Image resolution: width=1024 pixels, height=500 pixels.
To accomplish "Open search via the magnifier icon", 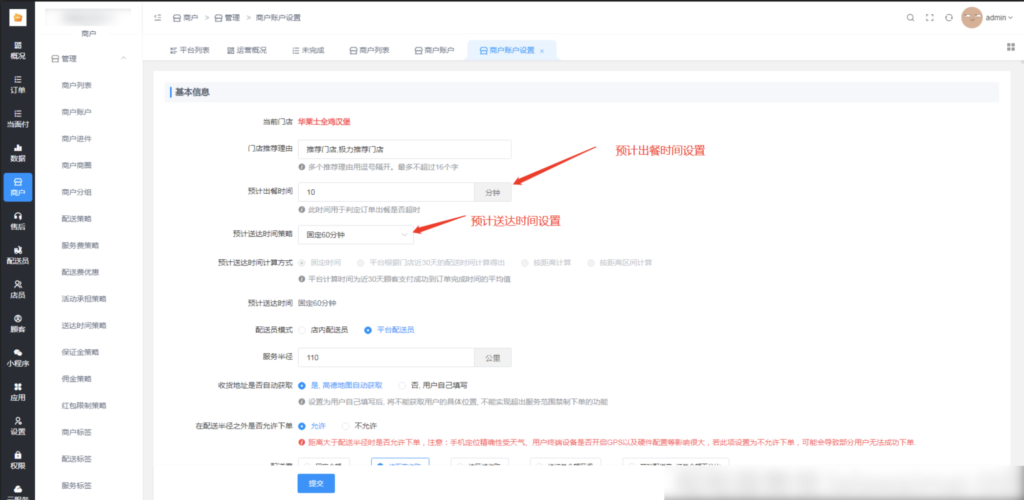I will pos(910,18).
